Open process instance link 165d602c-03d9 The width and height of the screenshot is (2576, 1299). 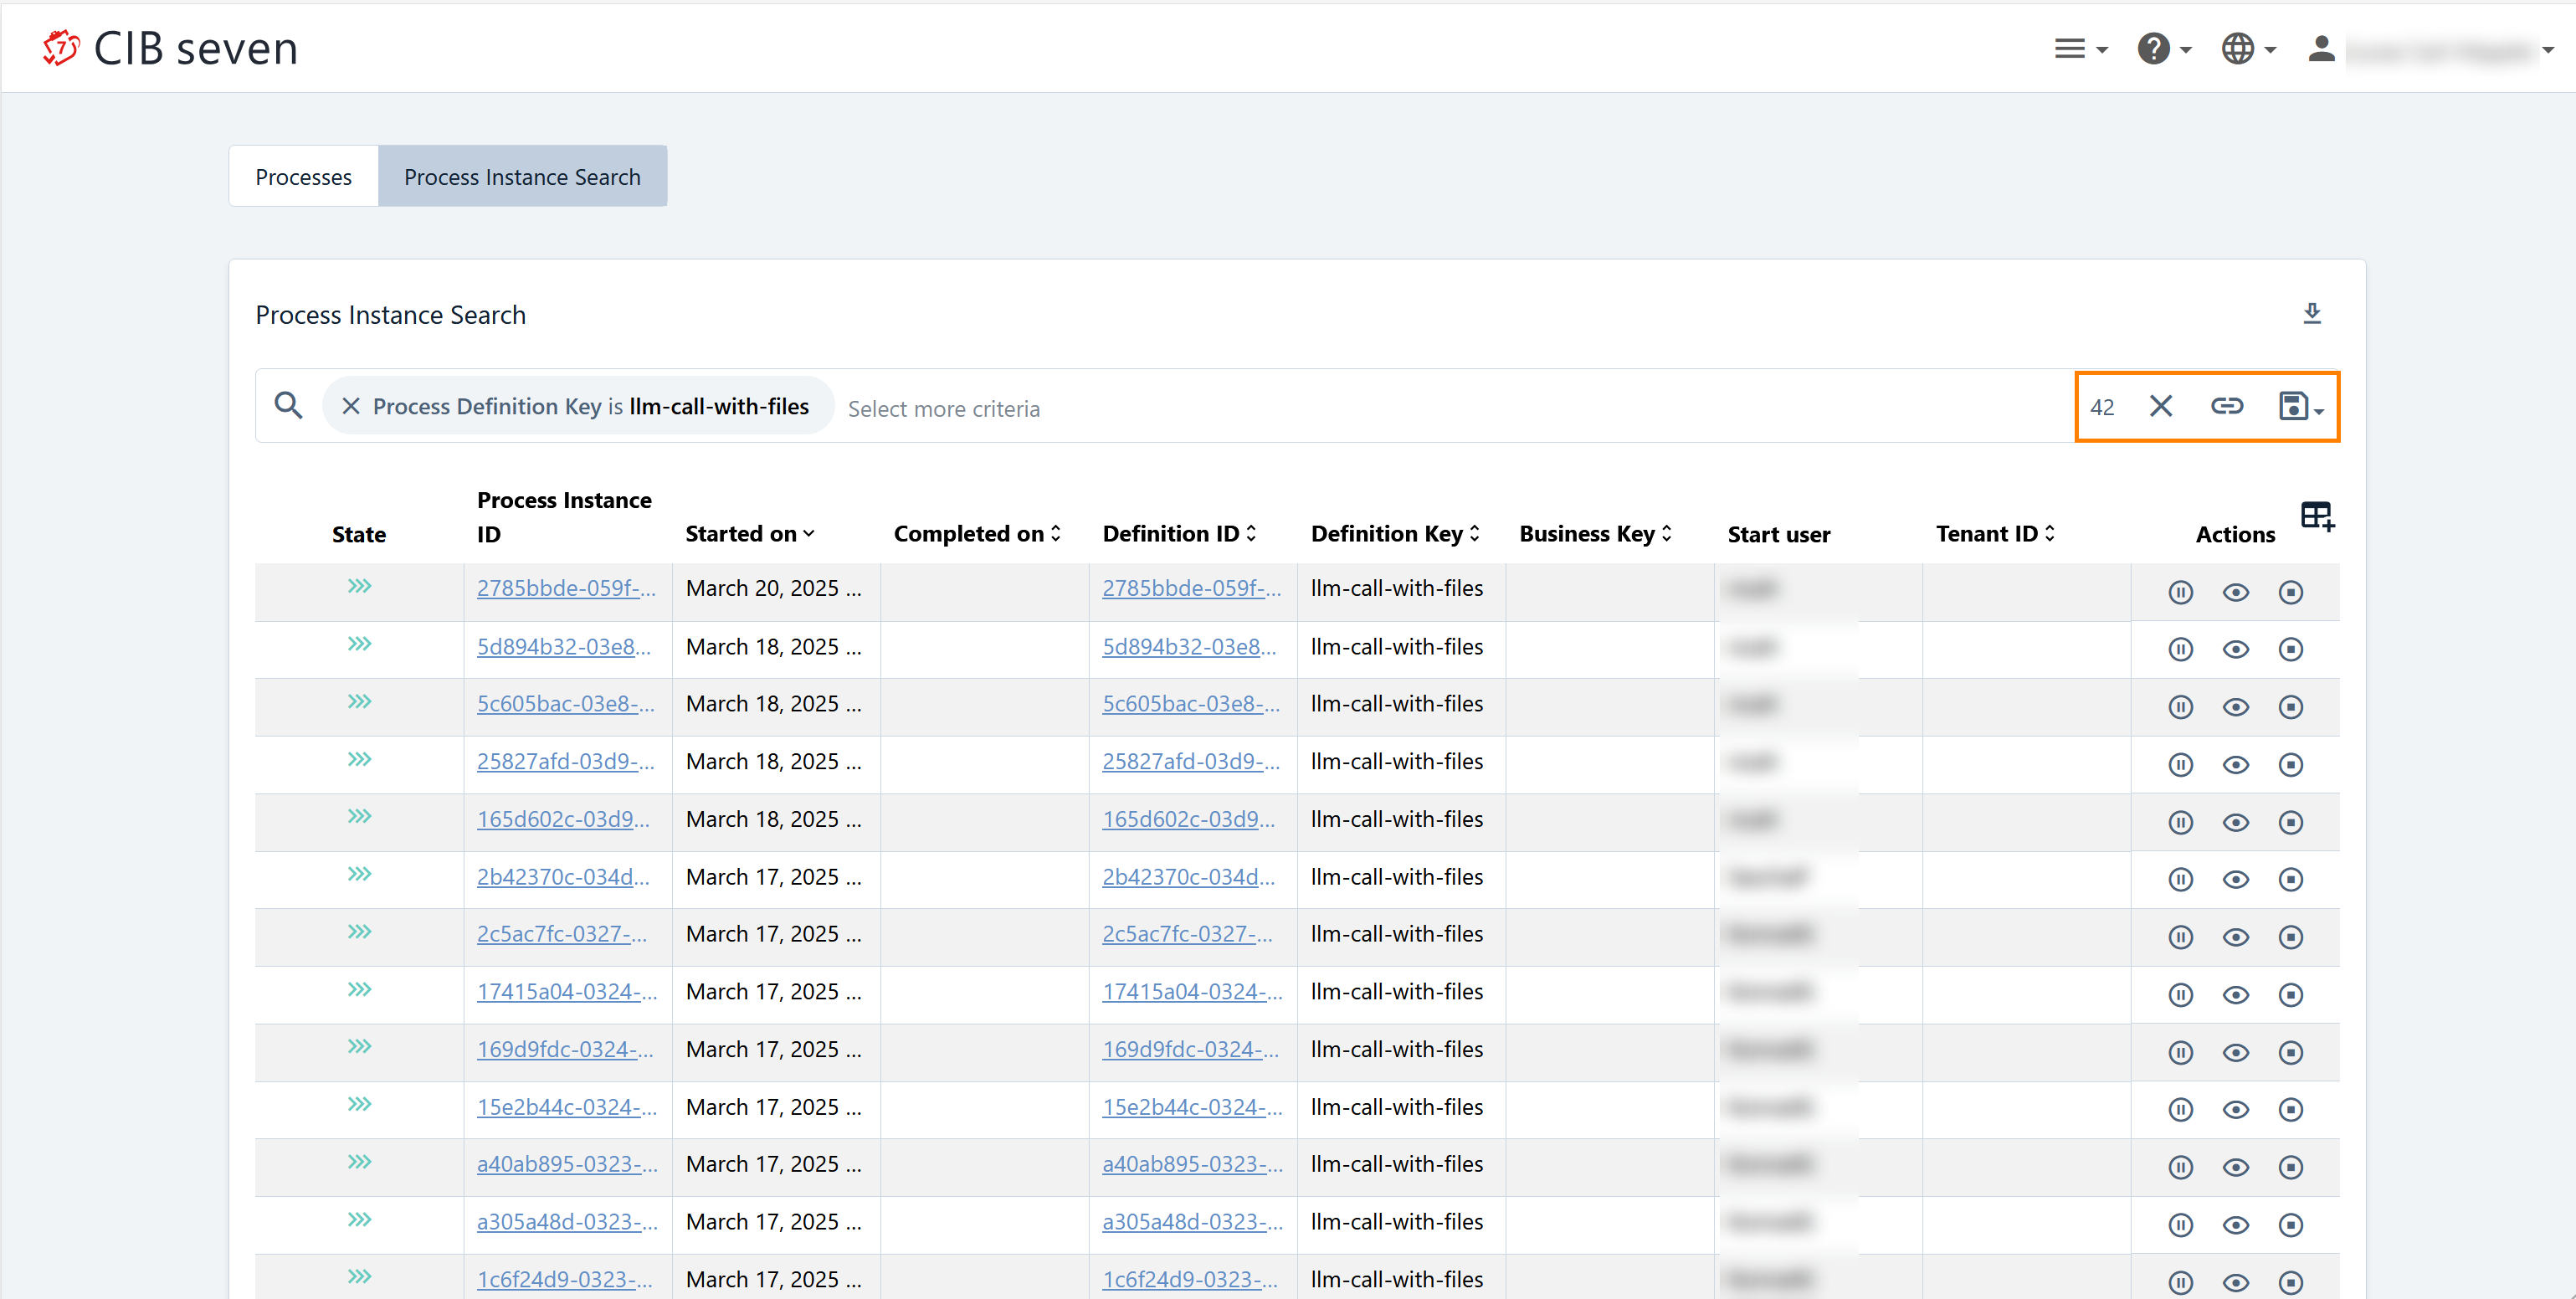[x=562, y=819]
